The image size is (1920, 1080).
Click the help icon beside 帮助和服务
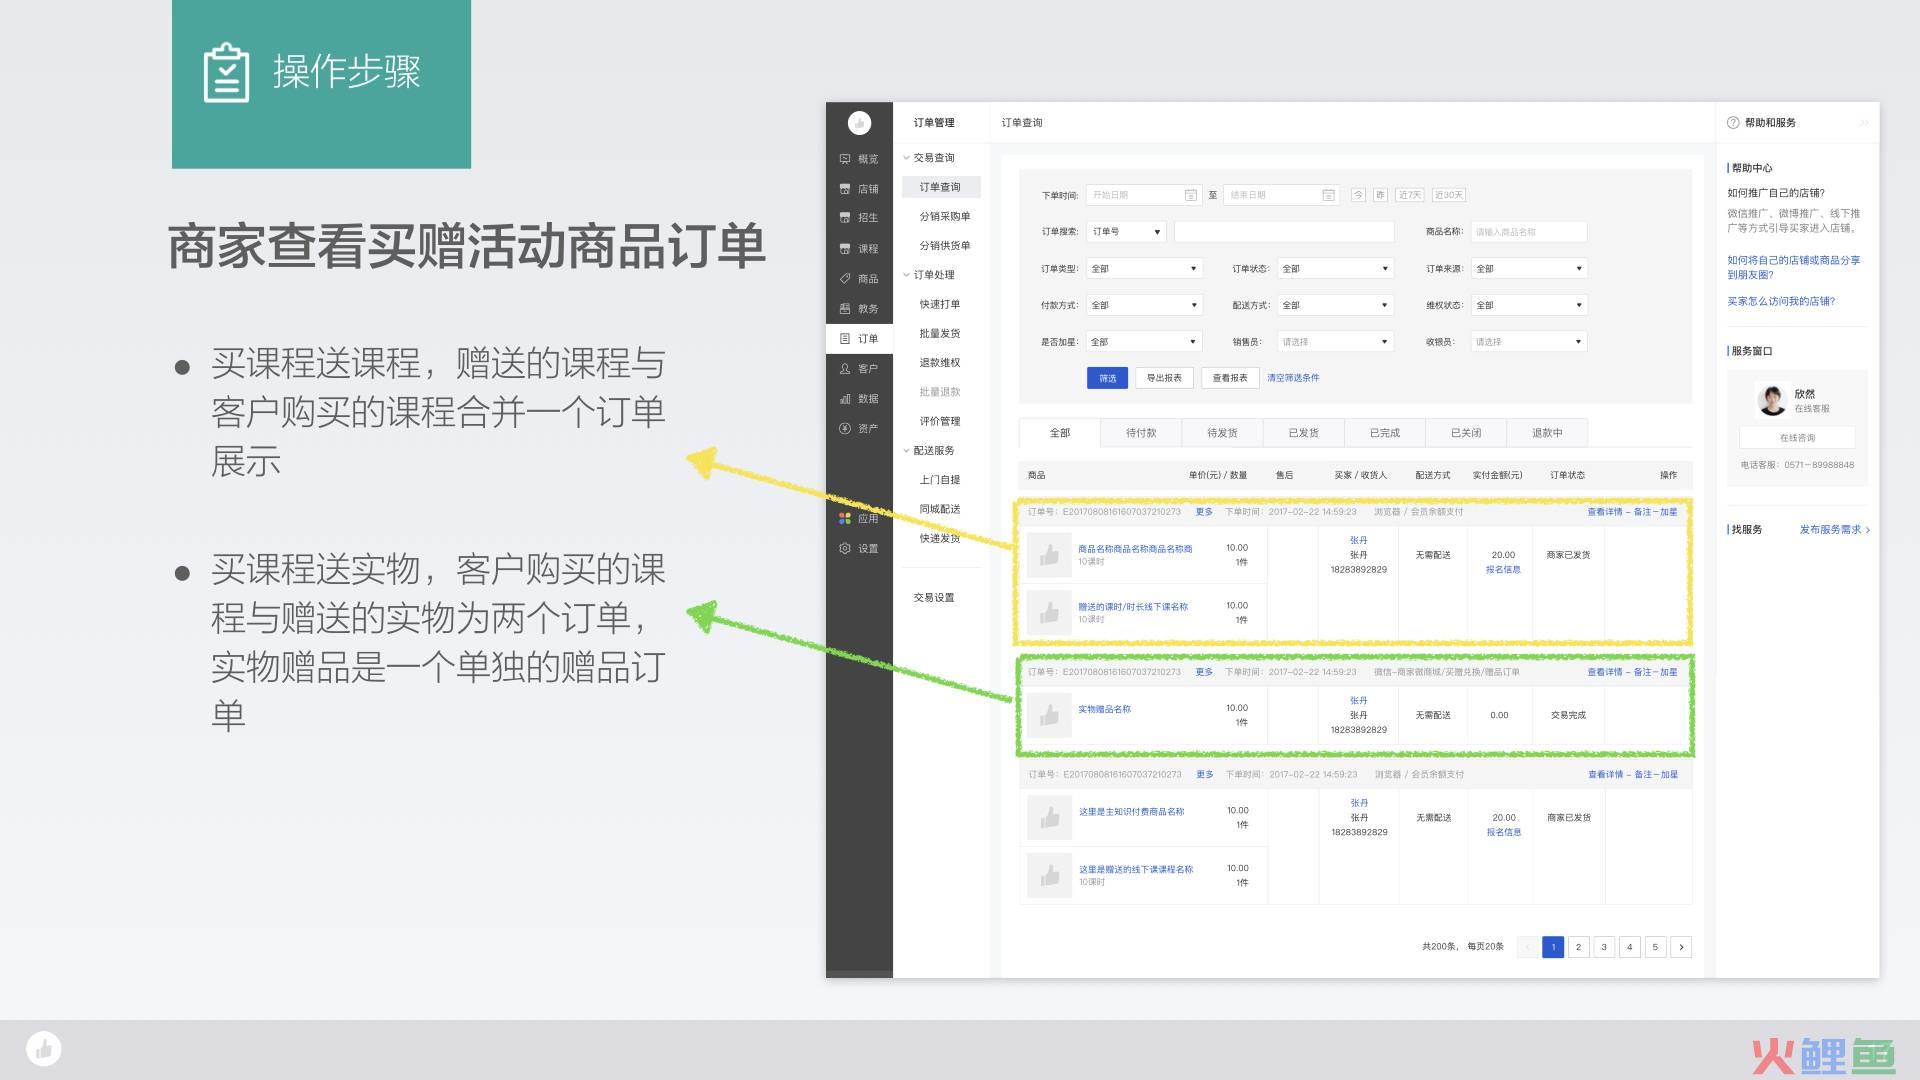(1733, 123)
